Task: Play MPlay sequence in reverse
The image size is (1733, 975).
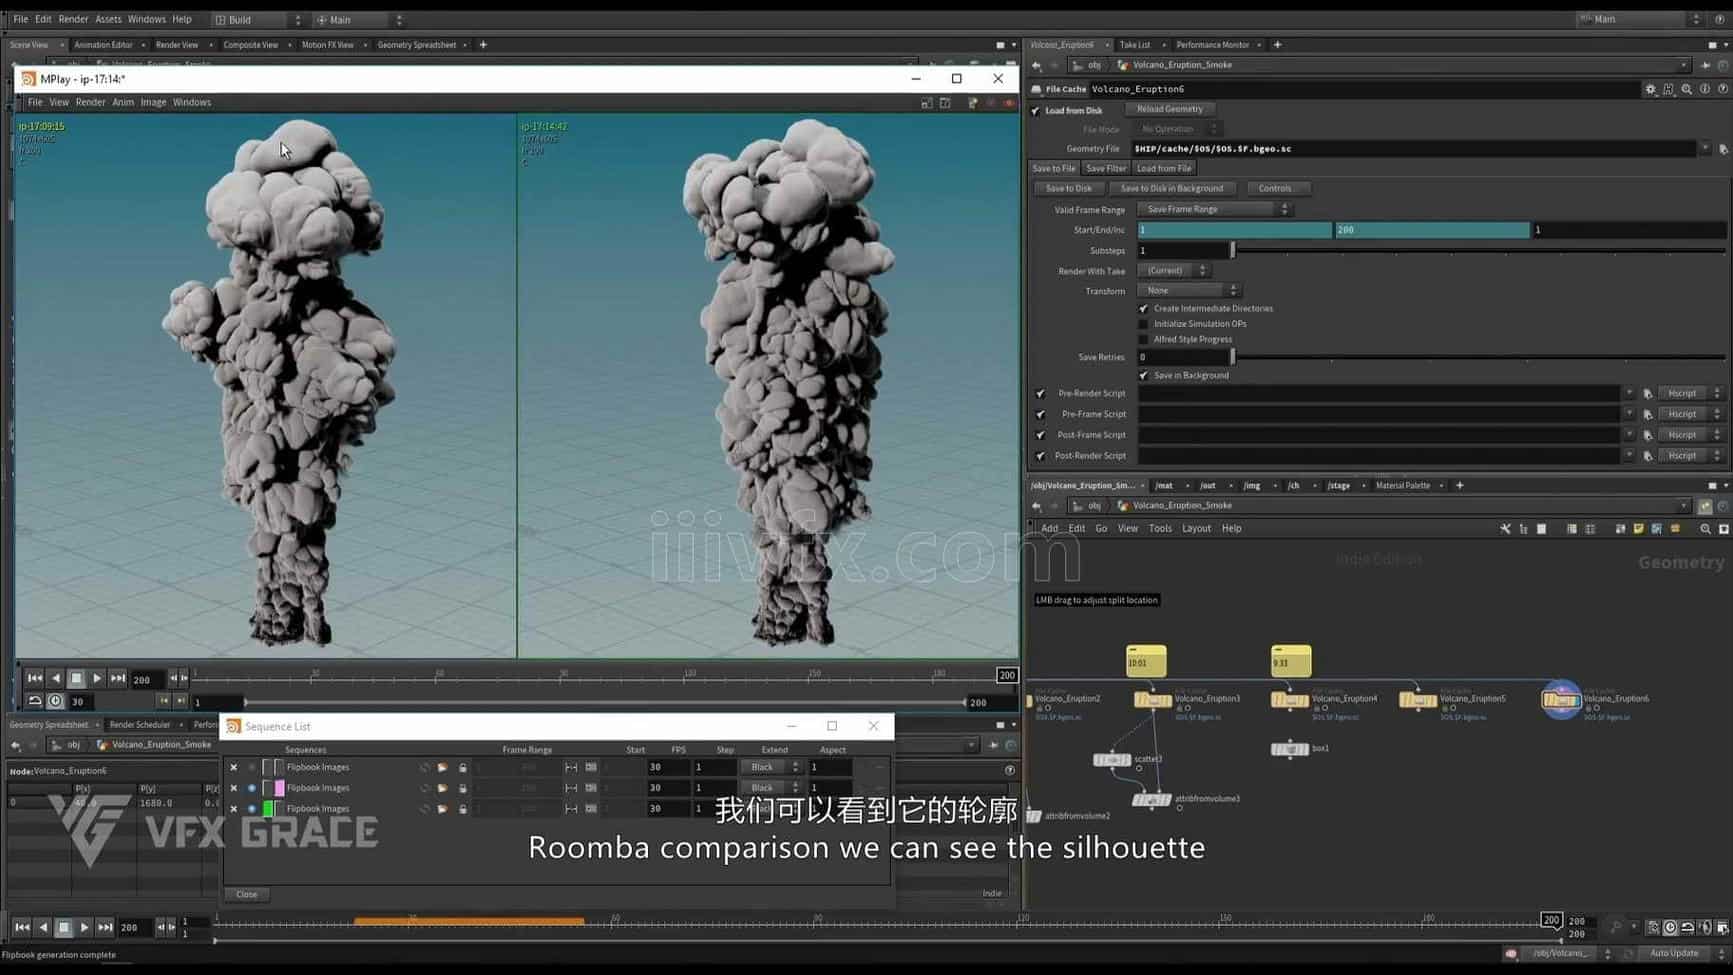Action: (56, 678)
